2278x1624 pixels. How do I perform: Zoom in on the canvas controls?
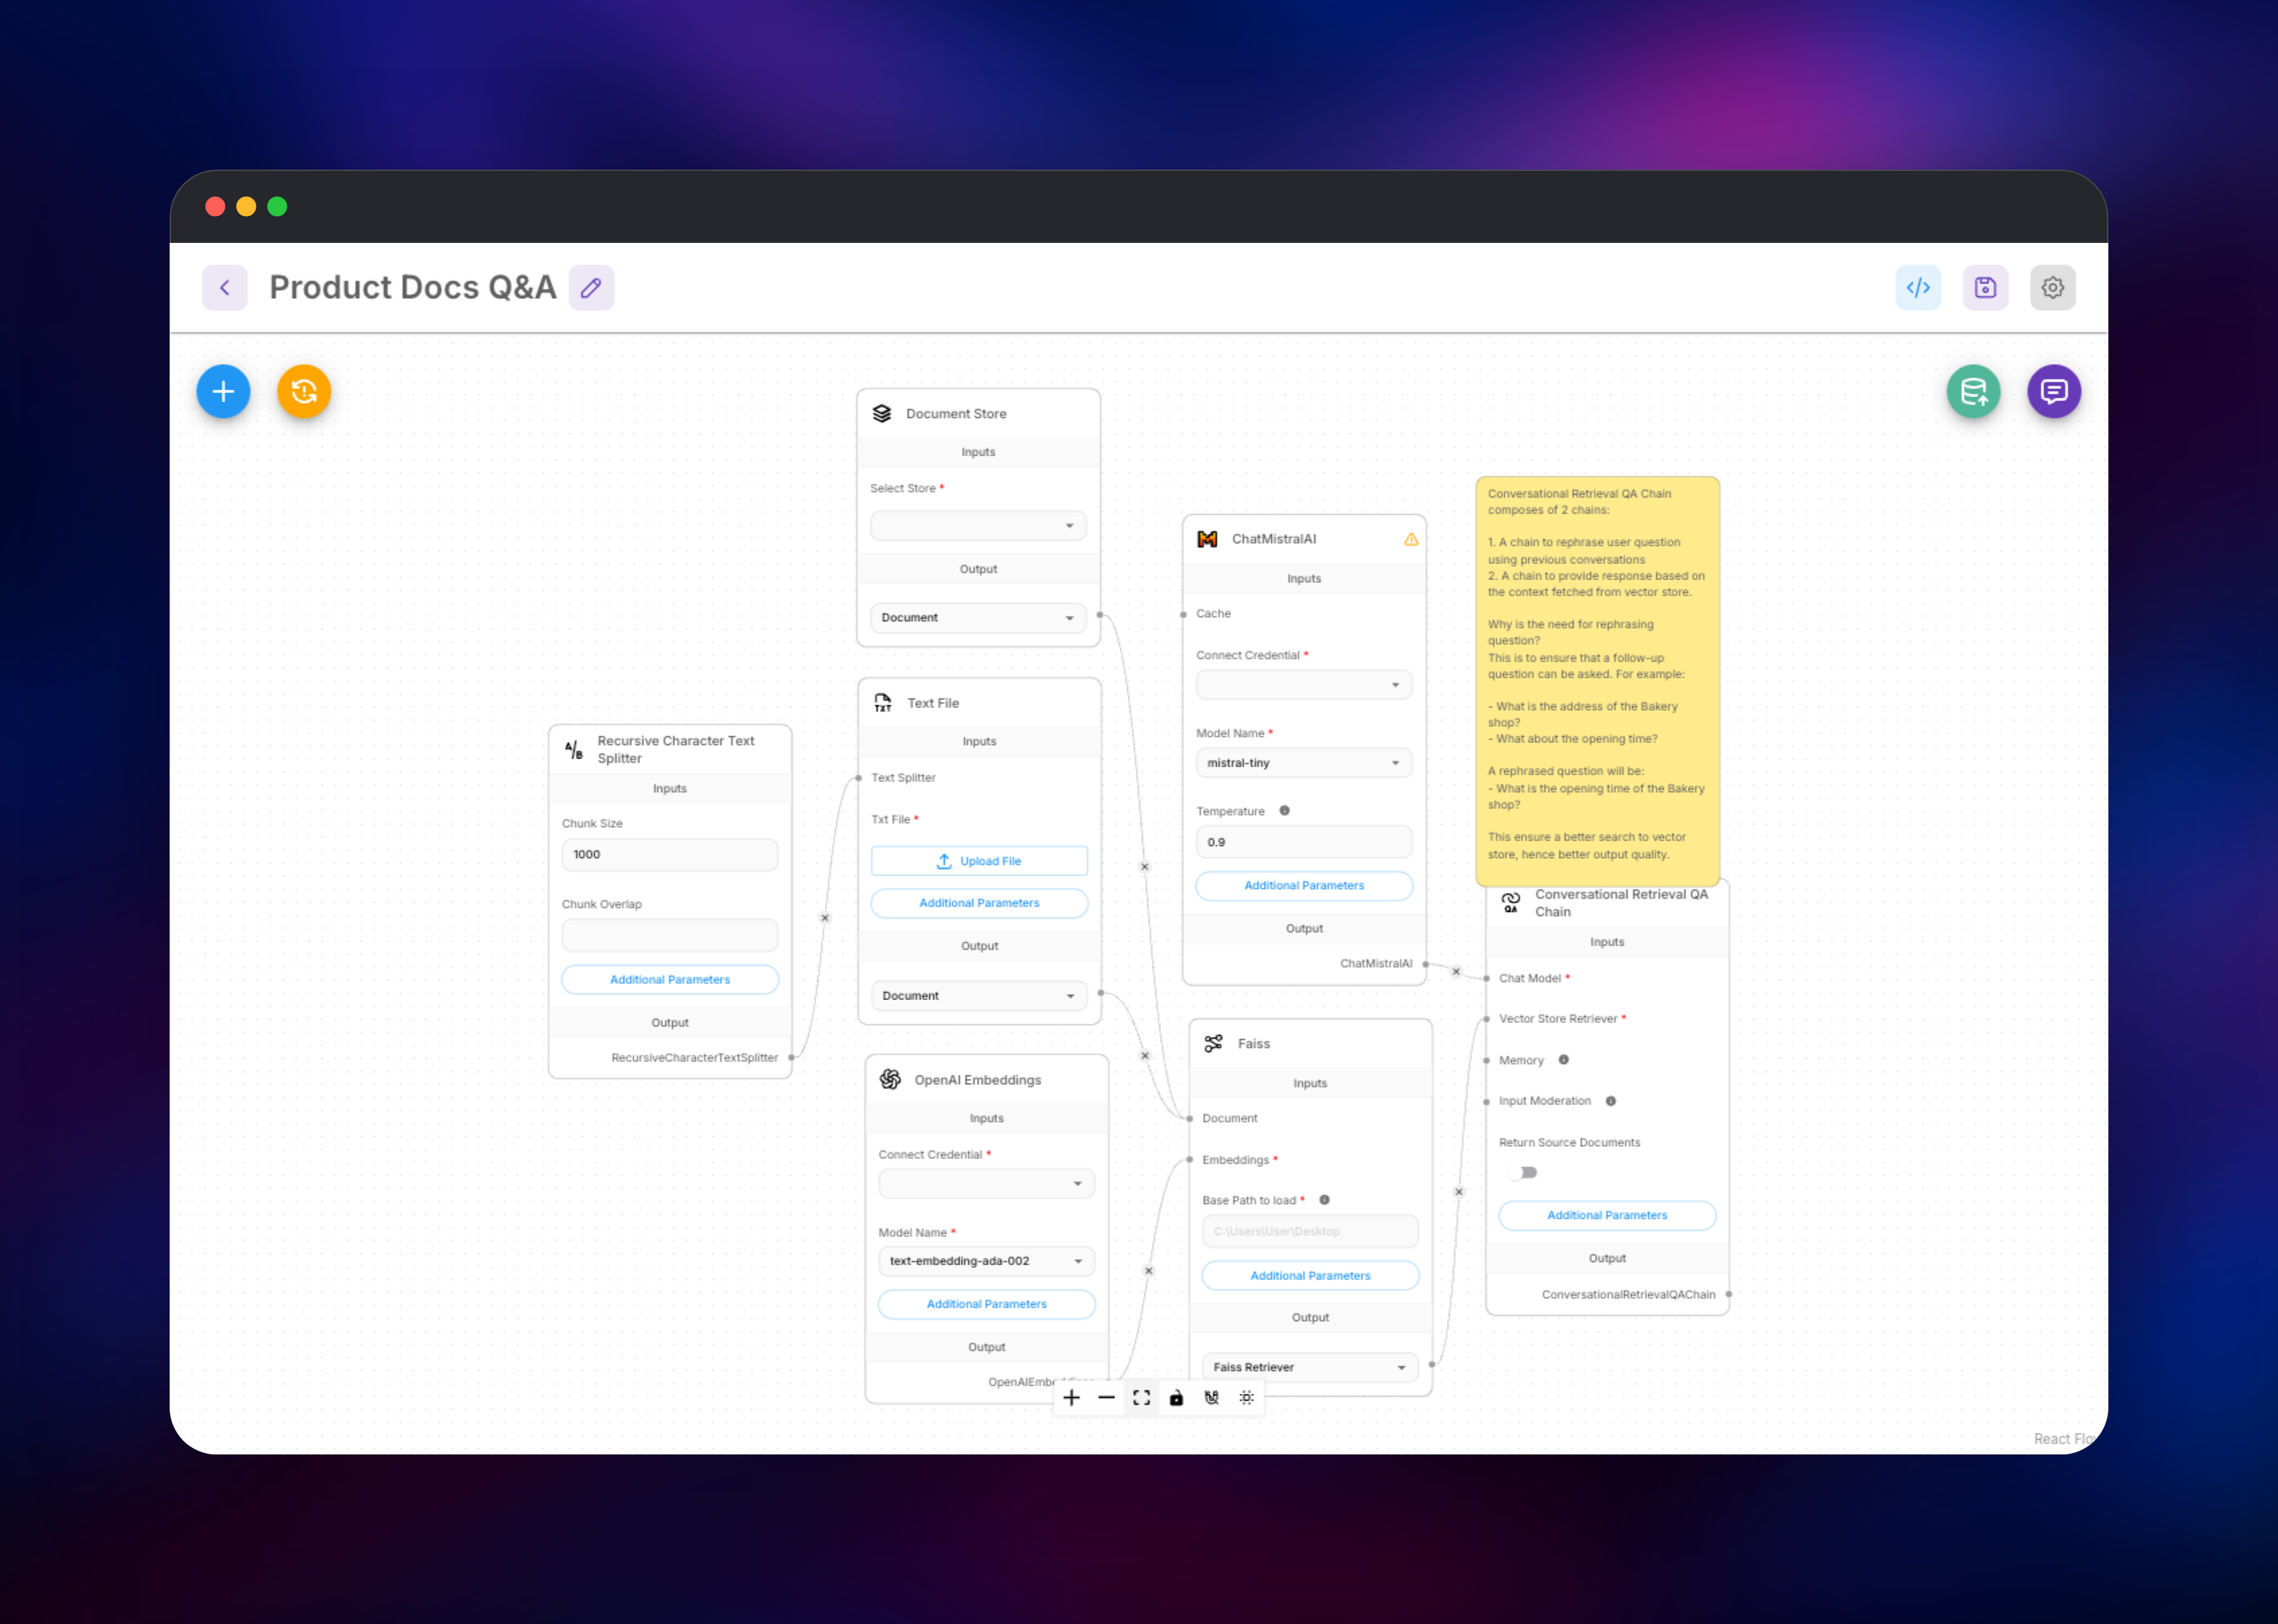coord(1071,1397)
